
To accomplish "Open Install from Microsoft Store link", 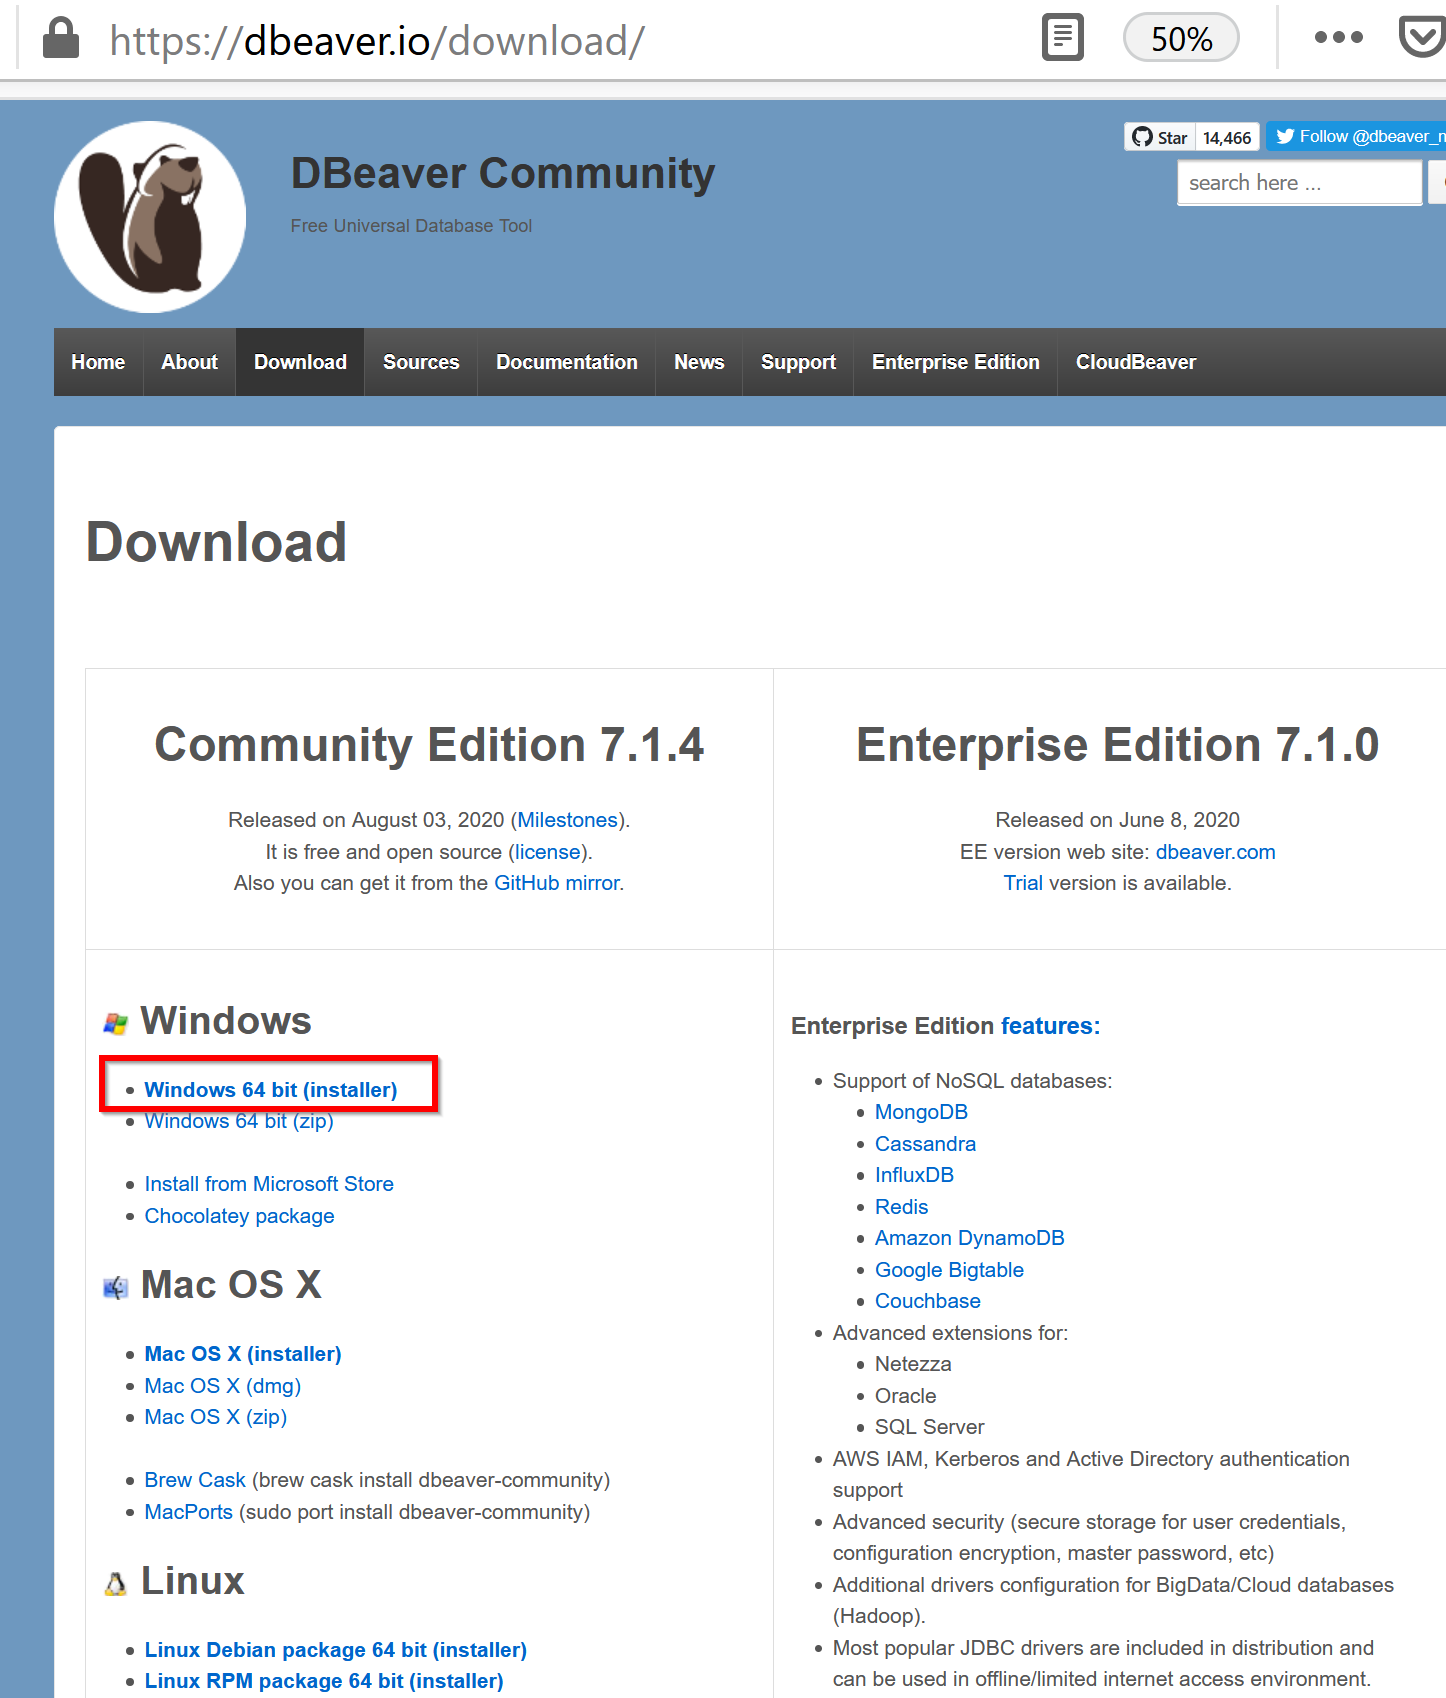I will [269, 1184].
